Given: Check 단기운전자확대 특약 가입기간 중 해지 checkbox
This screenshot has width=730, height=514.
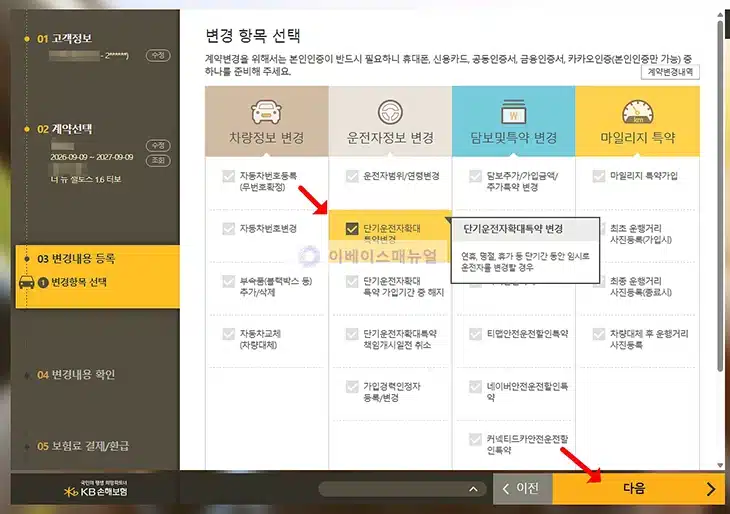Looking at the screenshot, I should (352, 282).
